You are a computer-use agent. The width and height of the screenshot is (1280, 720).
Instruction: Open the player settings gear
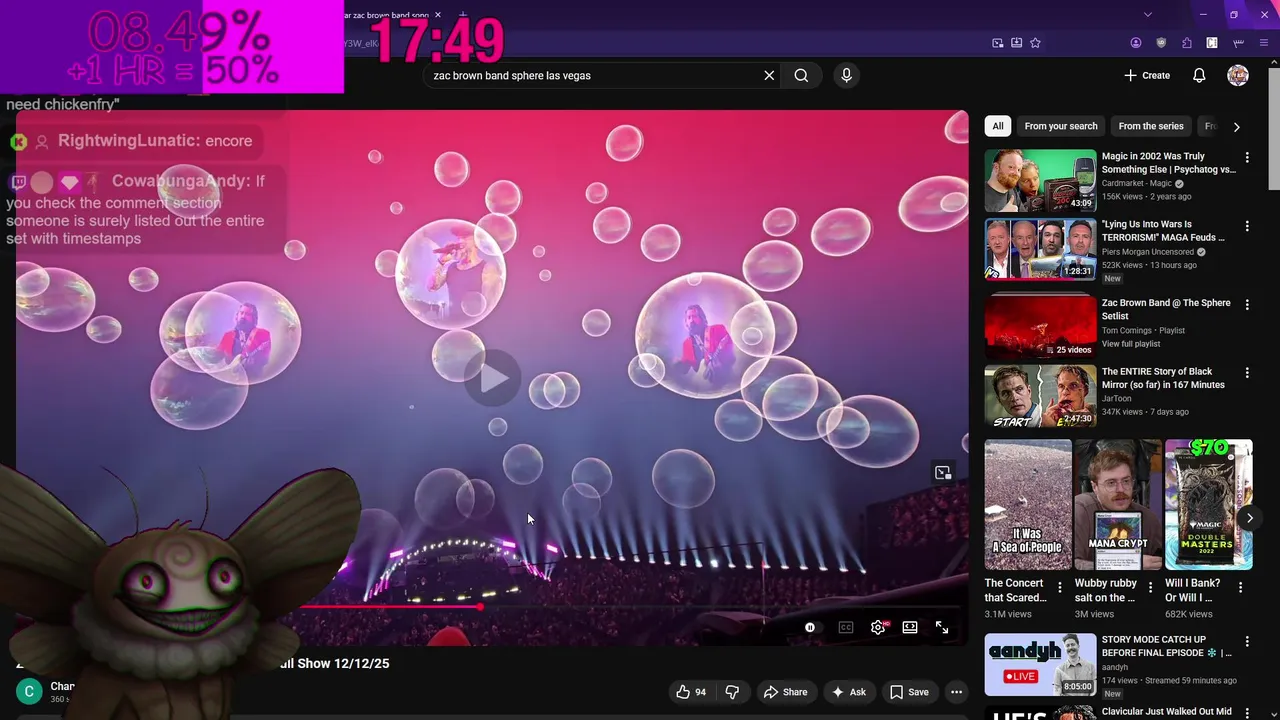[x=878, y=627]
